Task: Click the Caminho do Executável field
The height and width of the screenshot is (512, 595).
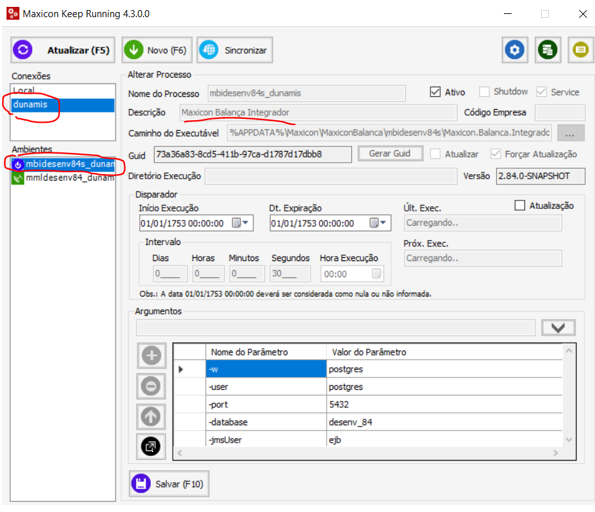Action: pyautogui.click(x=389, y=133)
